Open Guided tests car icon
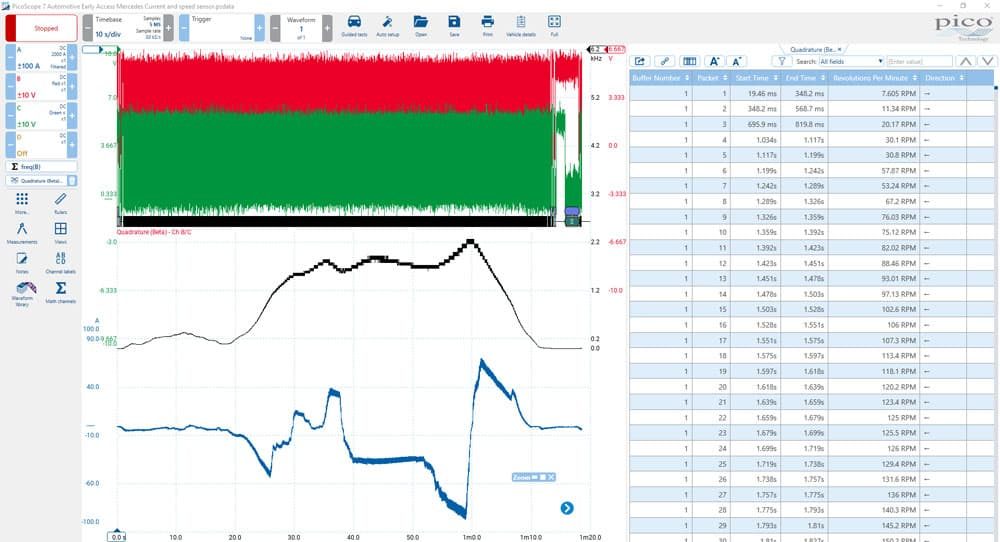This screenshot has height=542, width=1000. (354, 26)
